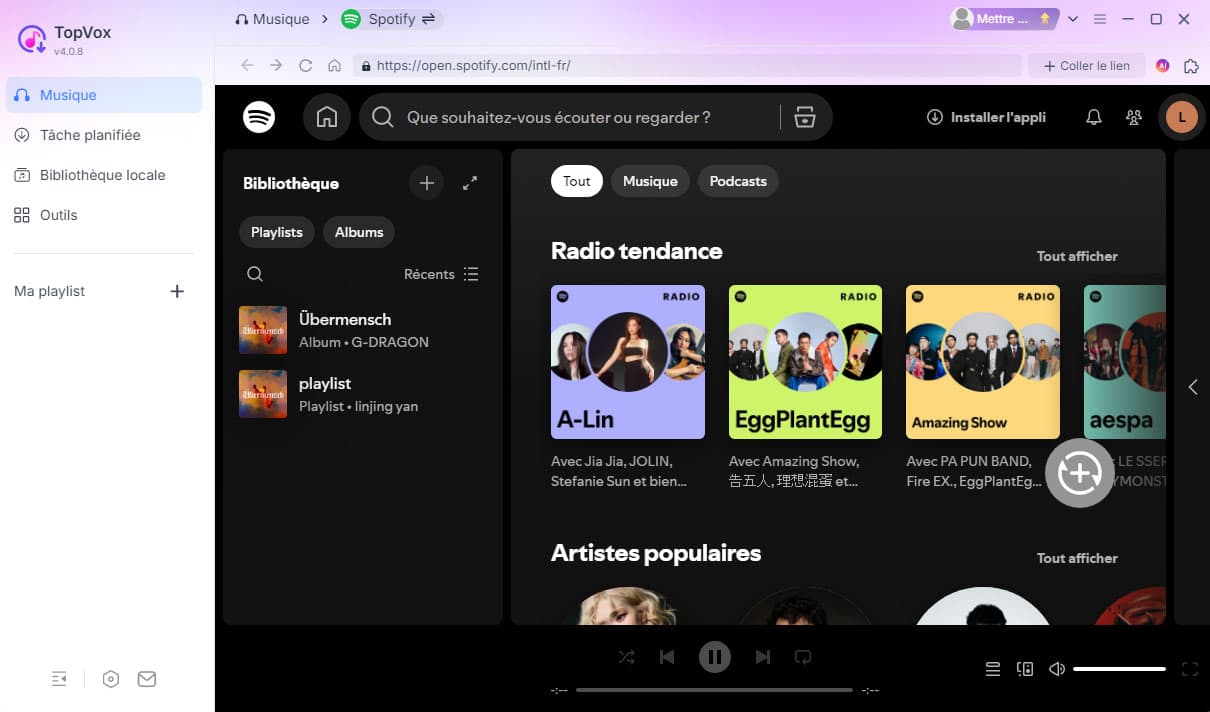This screenshot has width=1210, height=712.
Task: Reload the Spotify page
Action: (306, 66)
